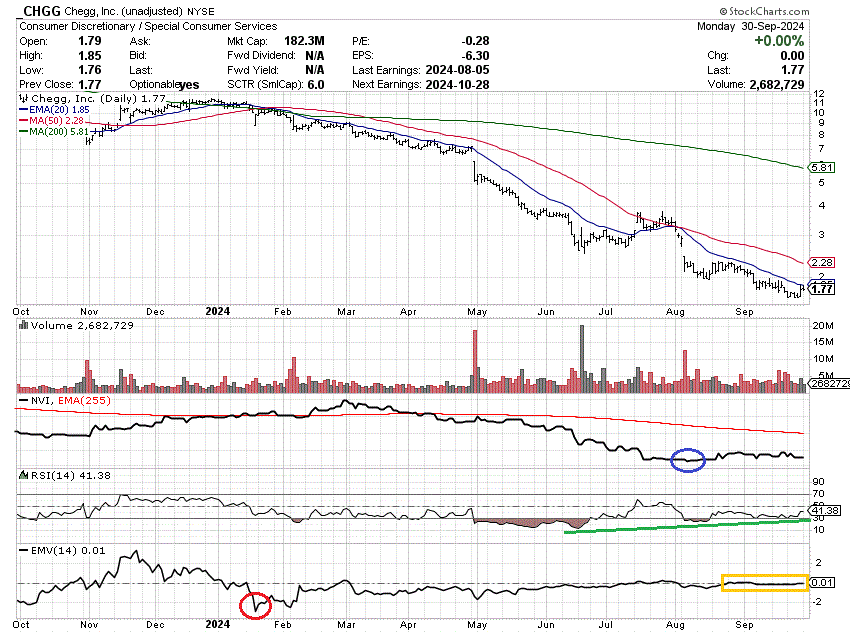Click the last price 1.77 marker on price axis
The image size is (850, 633).
point(820,289)
